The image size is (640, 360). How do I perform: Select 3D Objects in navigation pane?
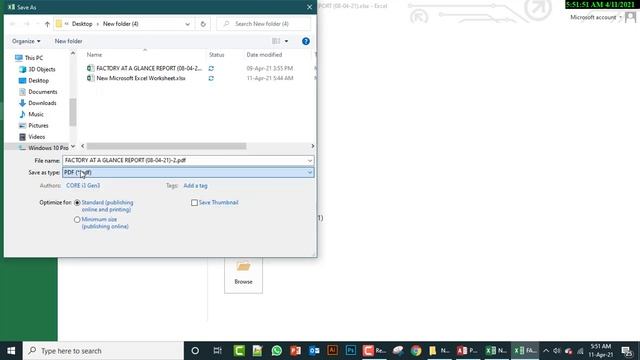[41, 69]
